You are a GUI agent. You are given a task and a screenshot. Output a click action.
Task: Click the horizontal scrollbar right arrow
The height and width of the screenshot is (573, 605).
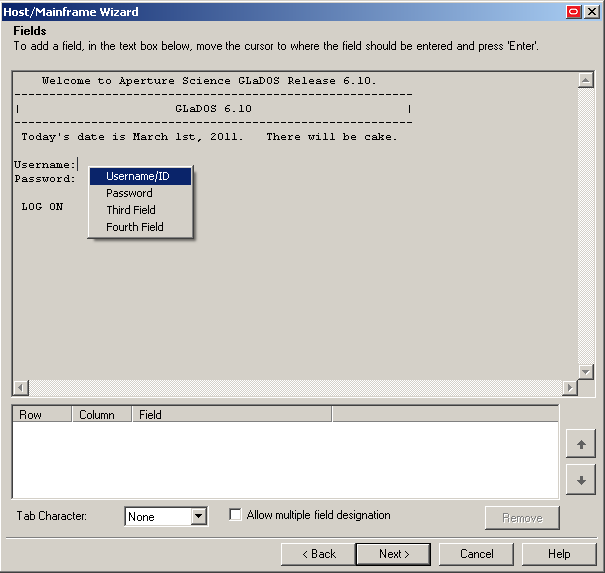click(x=570, y=387)
